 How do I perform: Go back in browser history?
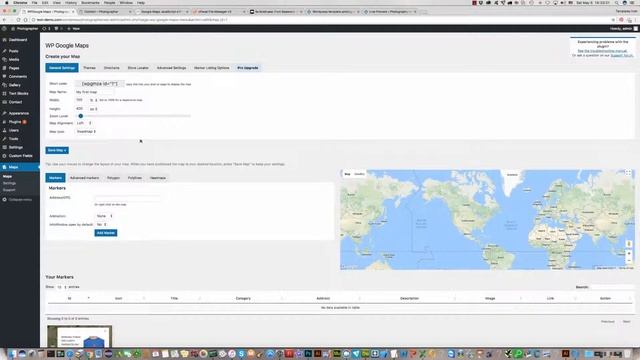tap(4, 20)
